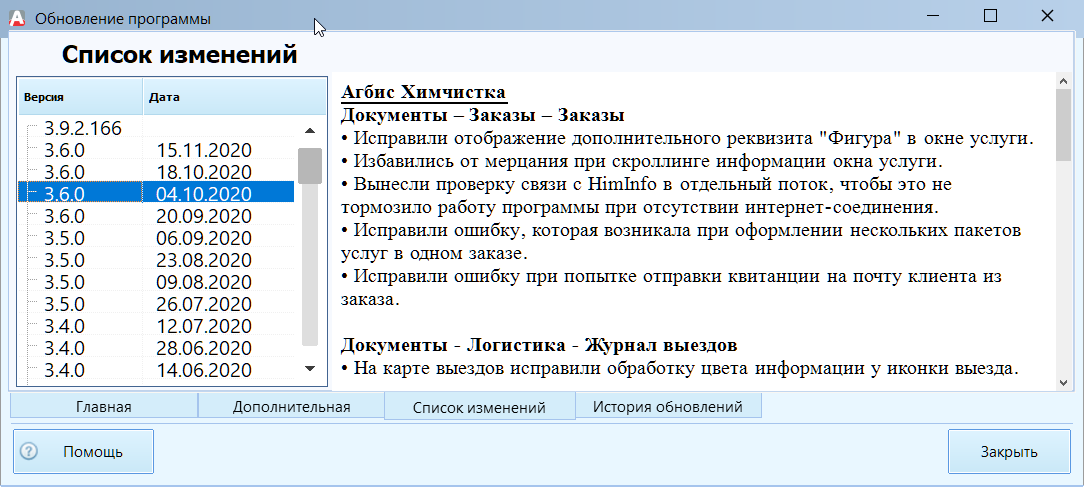Select the row dated 09.08.2020
This screenshot has width=1084, height=487.
(156, 282)
